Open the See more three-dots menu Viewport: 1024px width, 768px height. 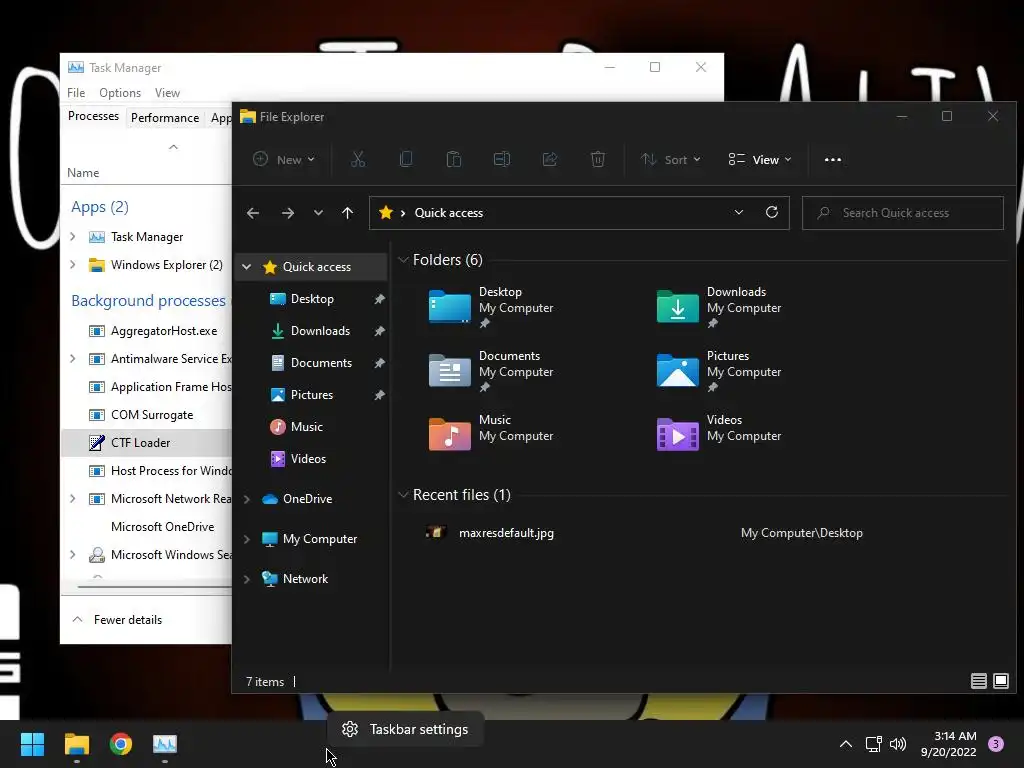tap(833, 159)
